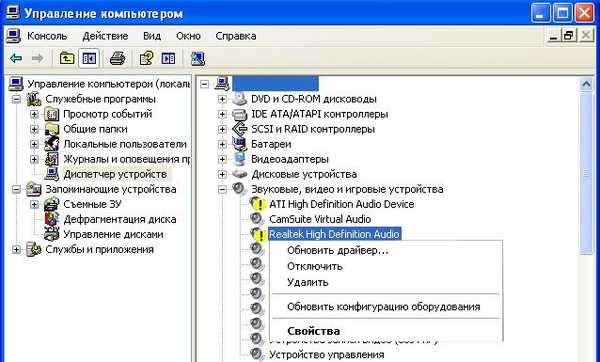This screenshot has width=600, height=362.
Task: Expand DVD и CD-ROM дисководы node
Action: point(222,99)
